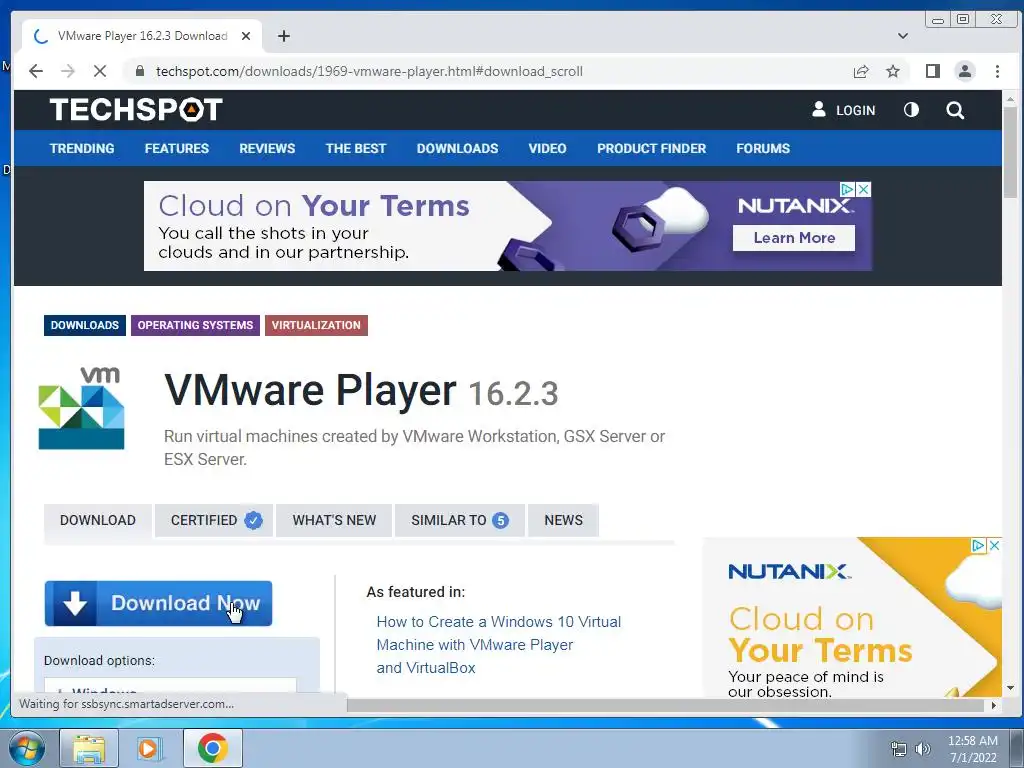Open Windows Explorer from taskbar
The image size is (1024, 768).
pos(89,748)
